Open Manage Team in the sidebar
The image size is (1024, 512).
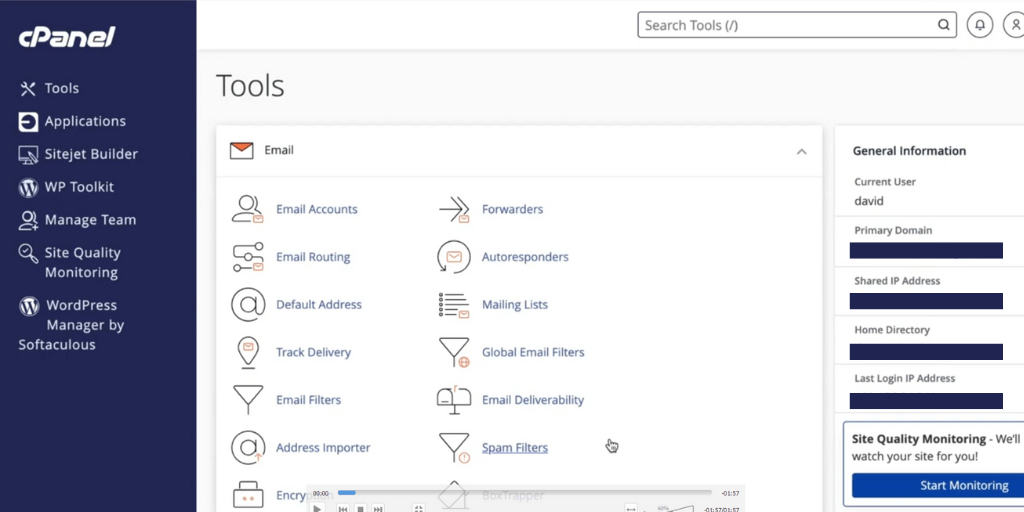(90, 220)
